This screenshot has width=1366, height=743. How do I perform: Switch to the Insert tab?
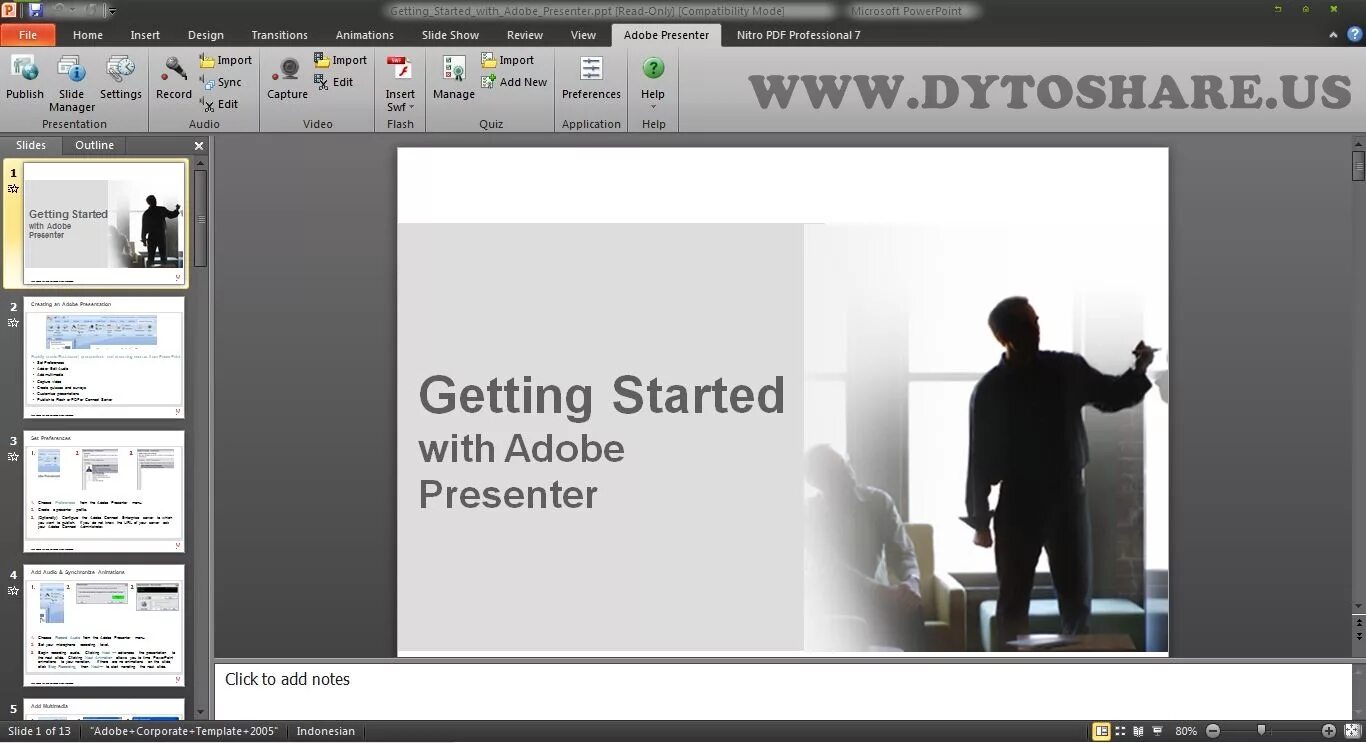tap(145, 35)
